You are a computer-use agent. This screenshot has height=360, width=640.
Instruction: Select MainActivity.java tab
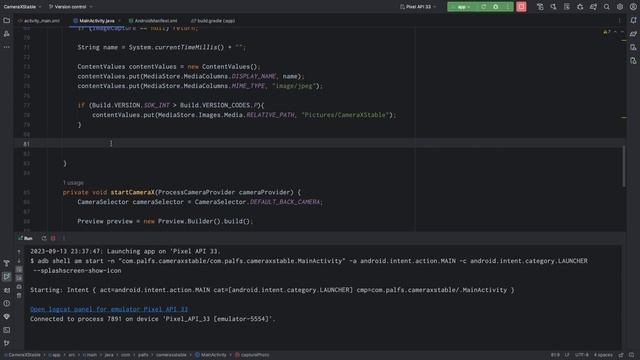pos(96,21)
